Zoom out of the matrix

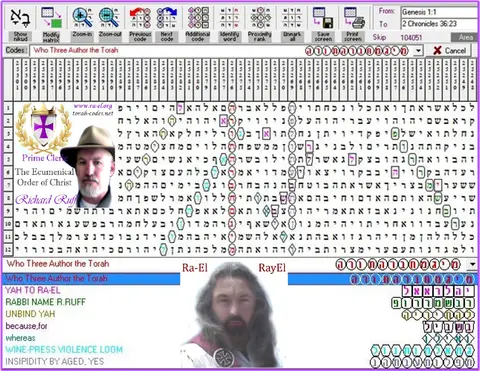coord(109,17)
